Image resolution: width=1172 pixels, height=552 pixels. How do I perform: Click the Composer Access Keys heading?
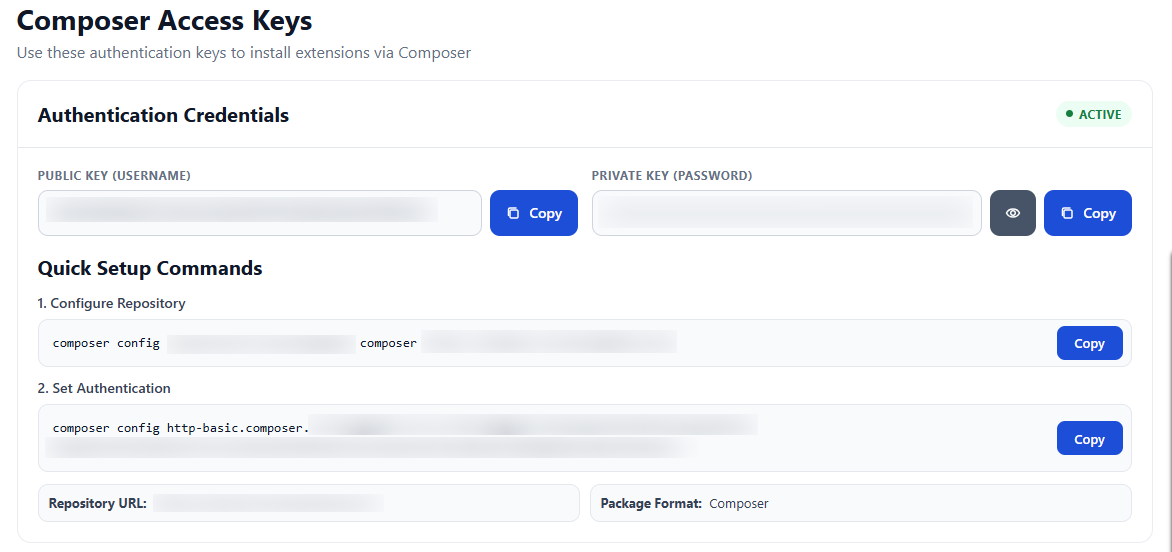[x=165, y=20]
